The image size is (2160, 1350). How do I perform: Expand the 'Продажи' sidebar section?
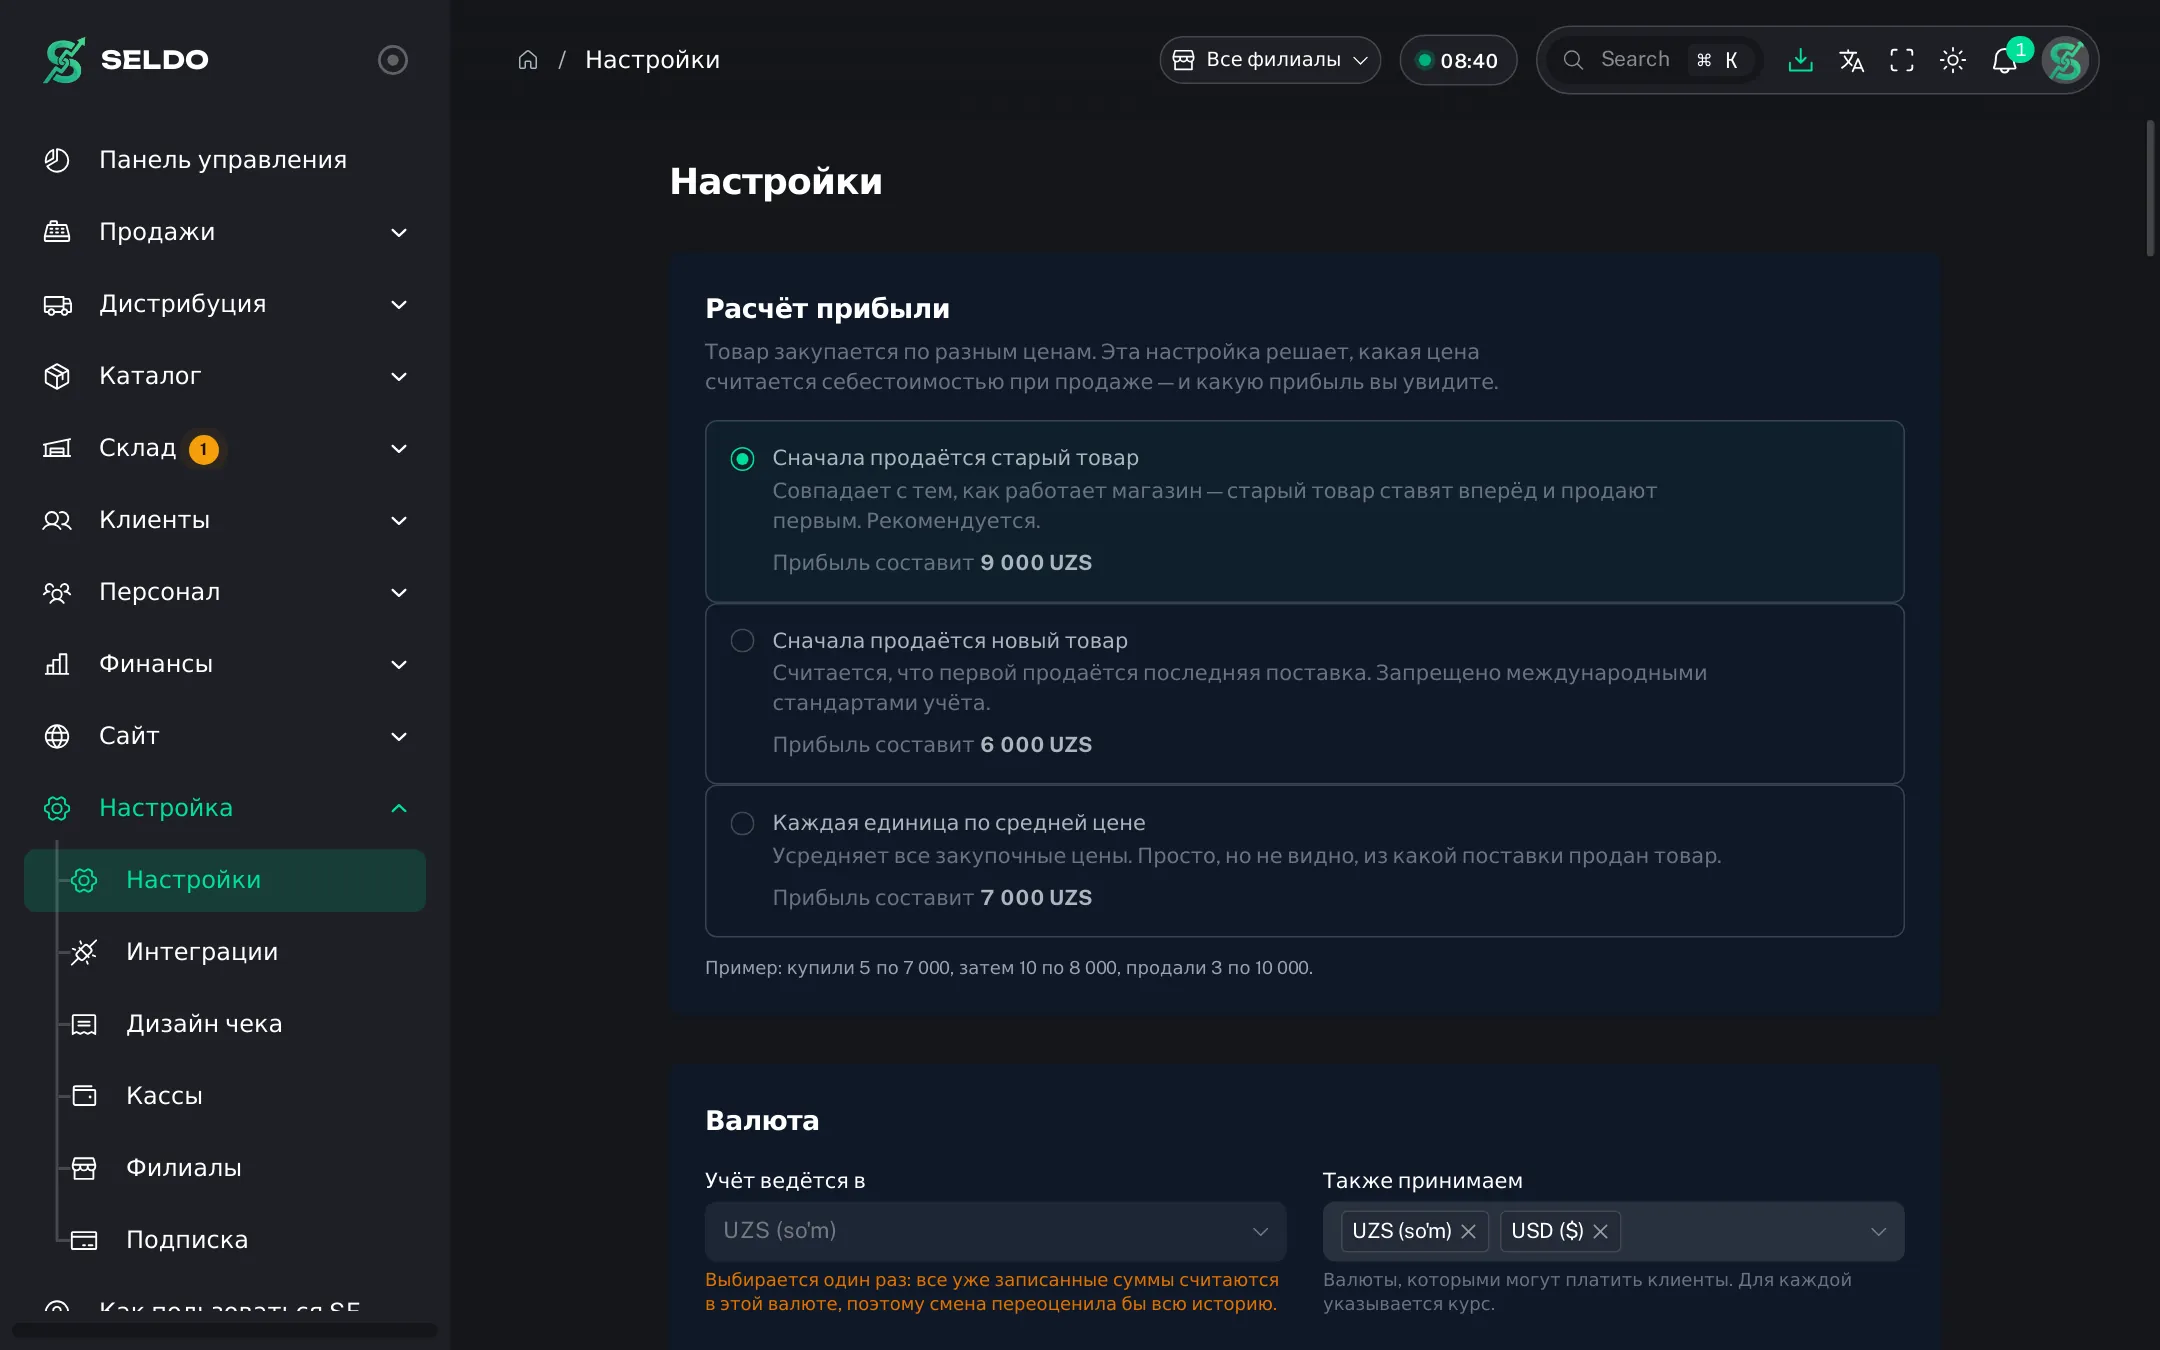point(226,232)
